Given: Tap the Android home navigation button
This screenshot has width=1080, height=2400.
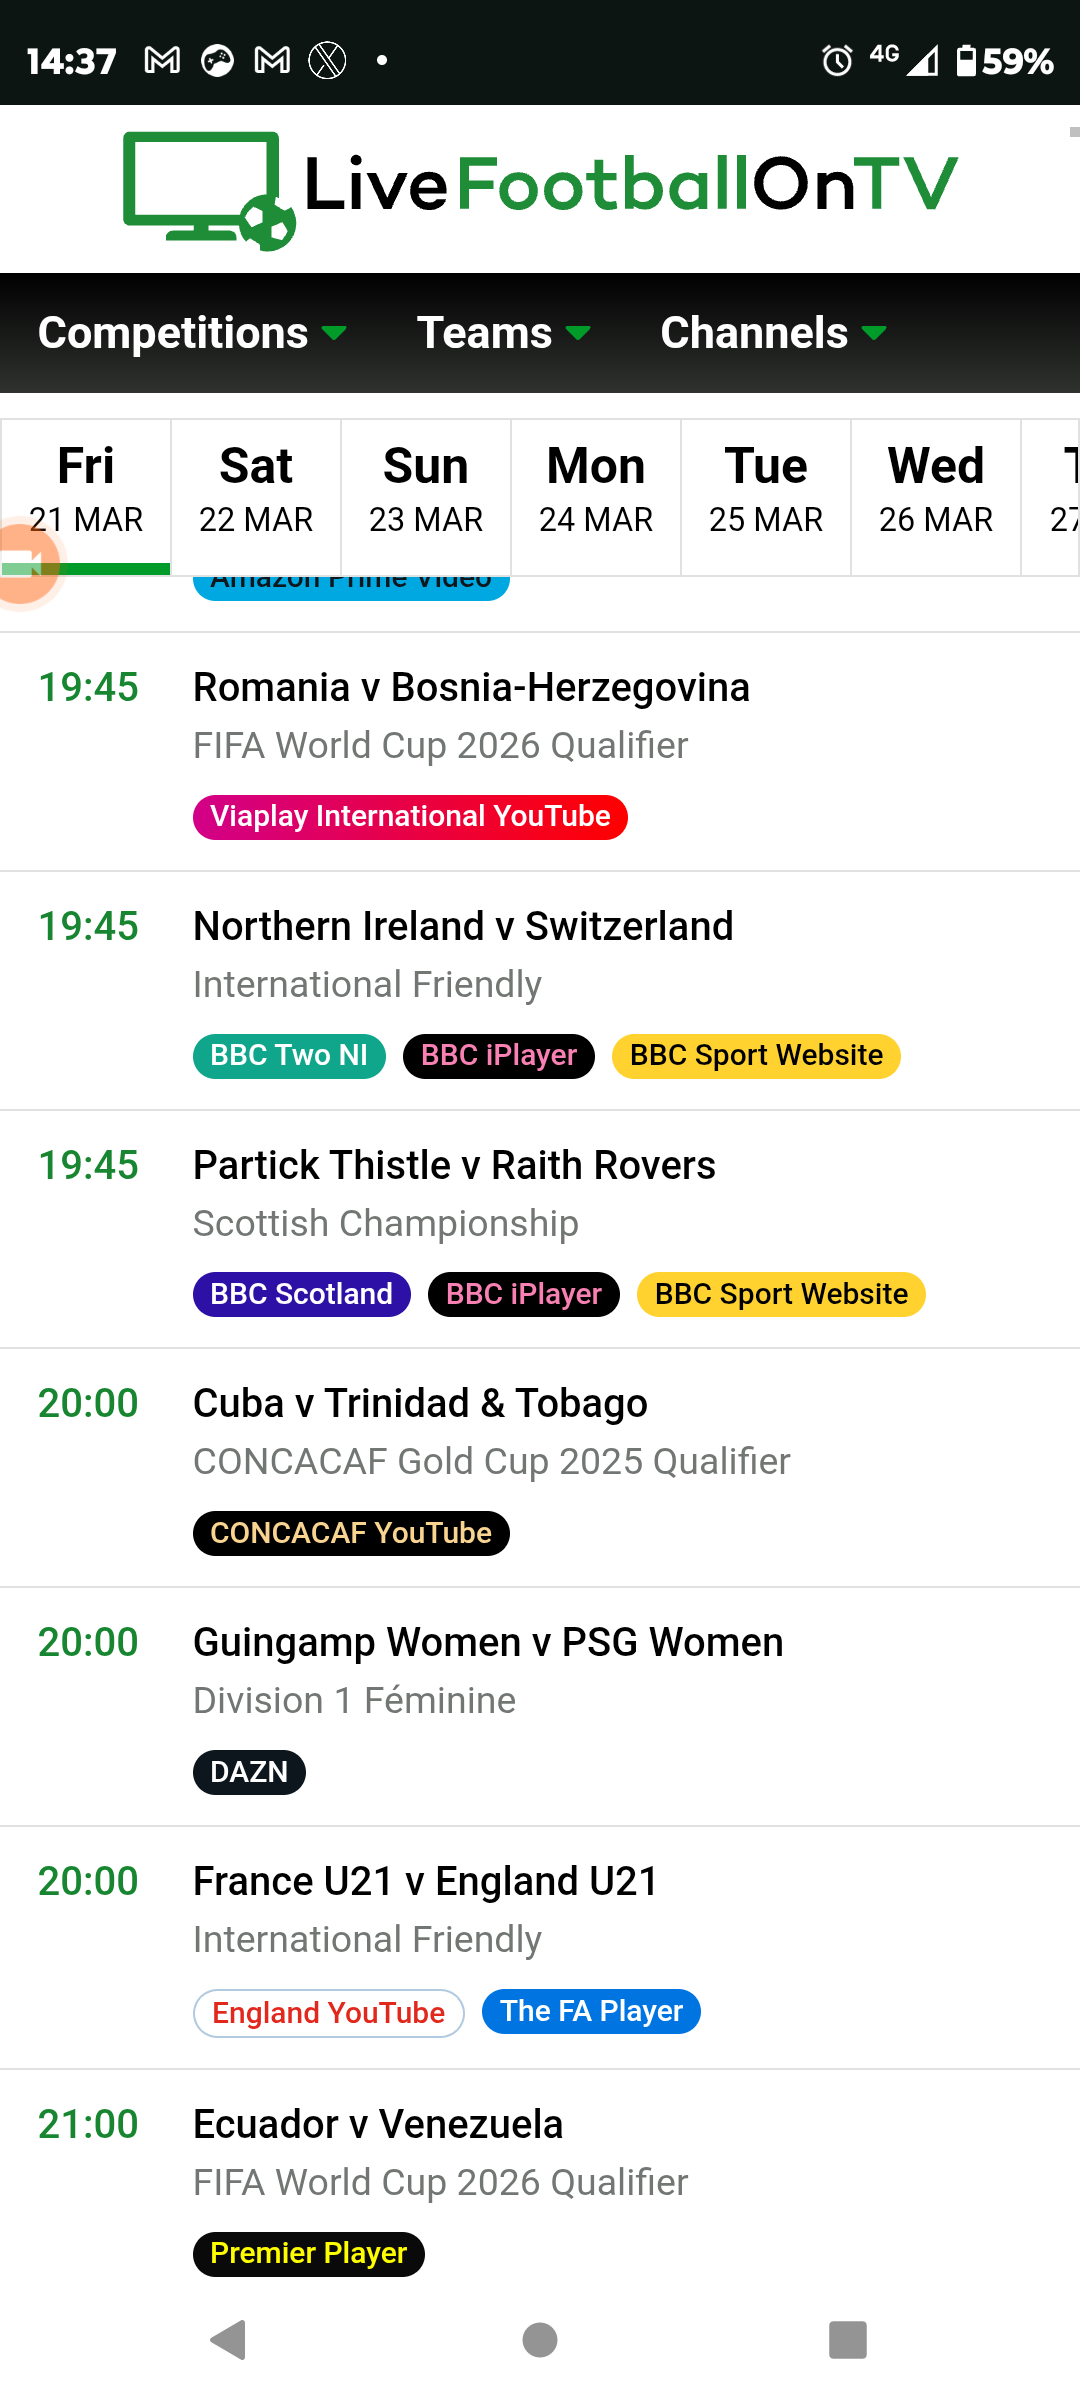Looking at the screenshot, I should click(x=540, y=2339).
